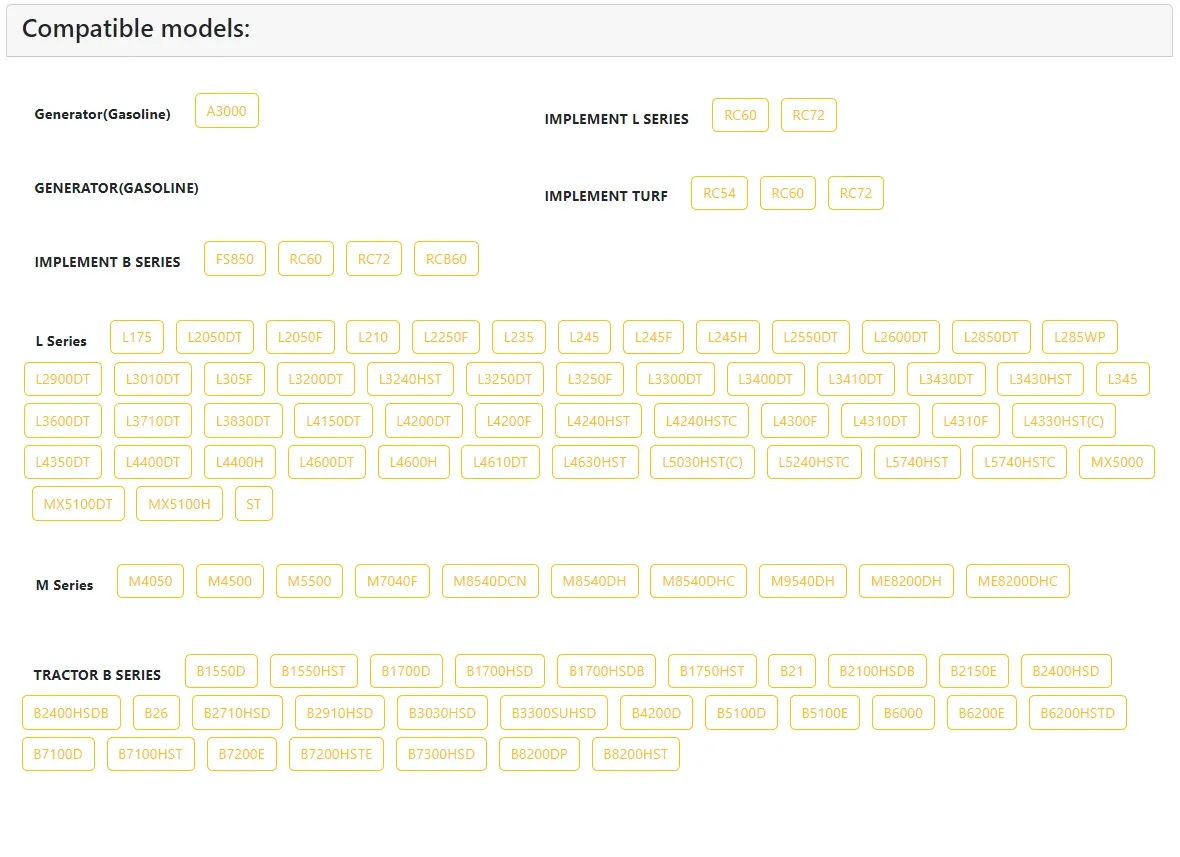Screen dimensions: 1180x857
Task: Select the L3240HST model tag
Action: (410, 379)
